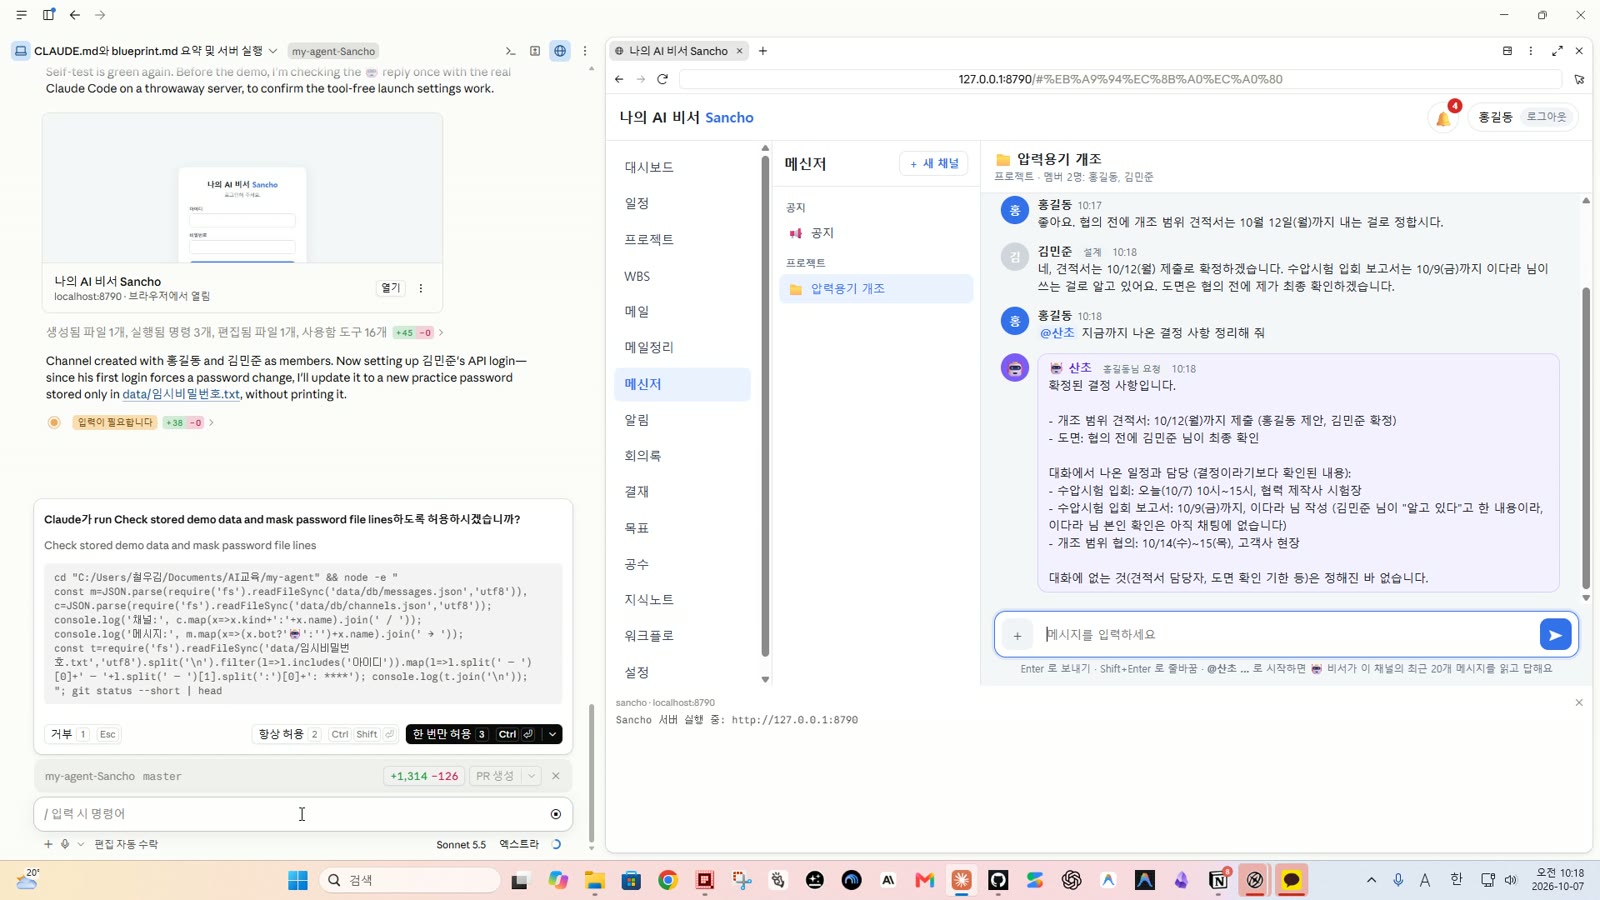Open 대시보드 in Sancho sidebar
Viewport: 1600px width, 900px height.
[682, 167]
